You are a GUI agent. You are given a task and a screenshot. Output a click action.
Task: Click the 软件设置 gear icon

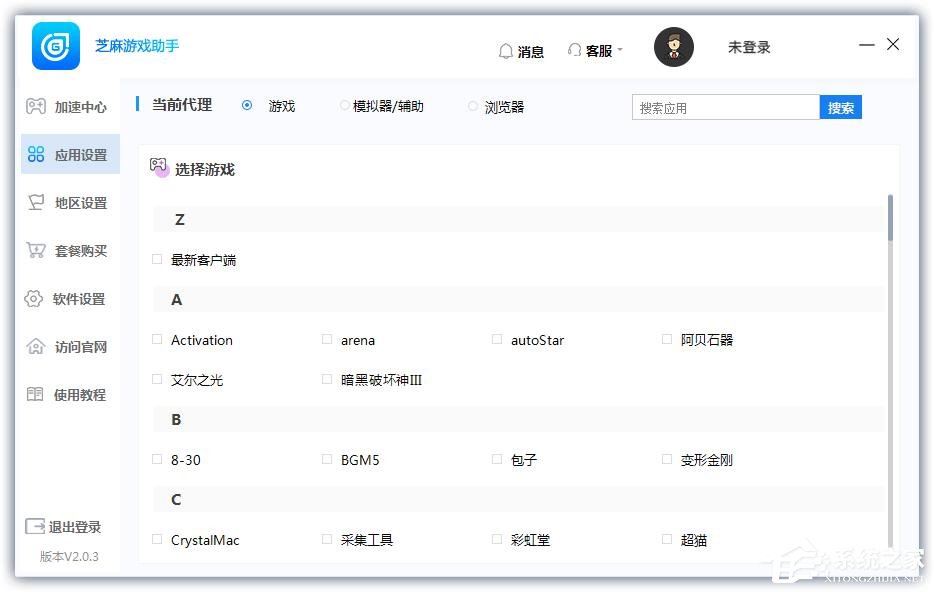pyautogui.click(x=34, y=298)
